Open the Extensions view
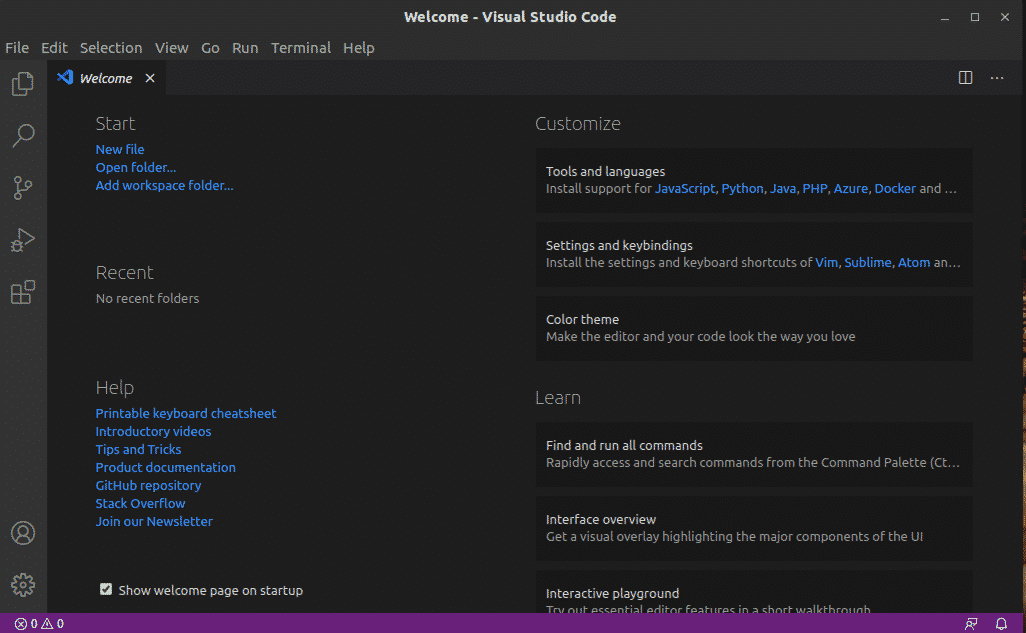1026x633 pixels. 22,292
